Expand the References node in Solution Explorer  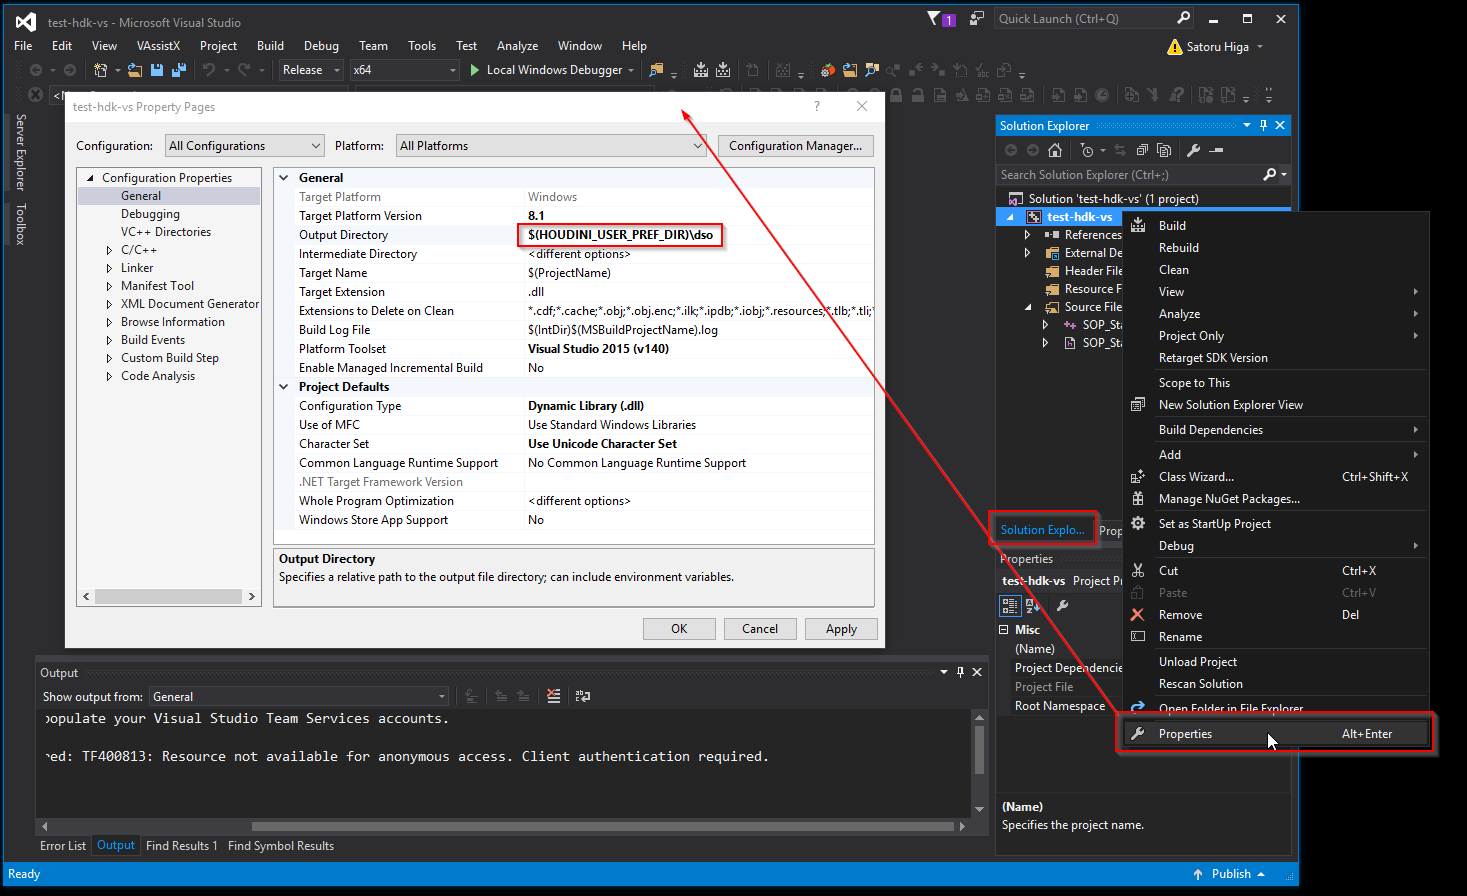1027,235
